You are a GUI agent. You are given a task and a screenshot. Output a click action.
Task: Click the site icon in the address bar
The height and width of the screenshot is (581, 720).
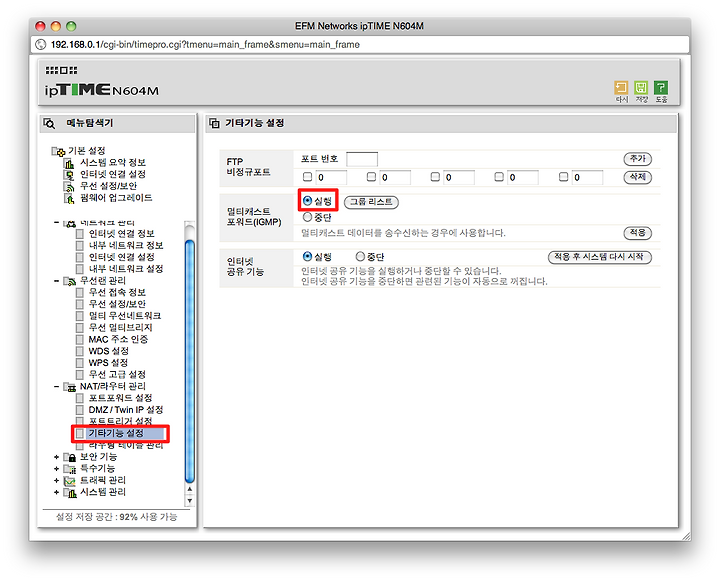(41, 45)
